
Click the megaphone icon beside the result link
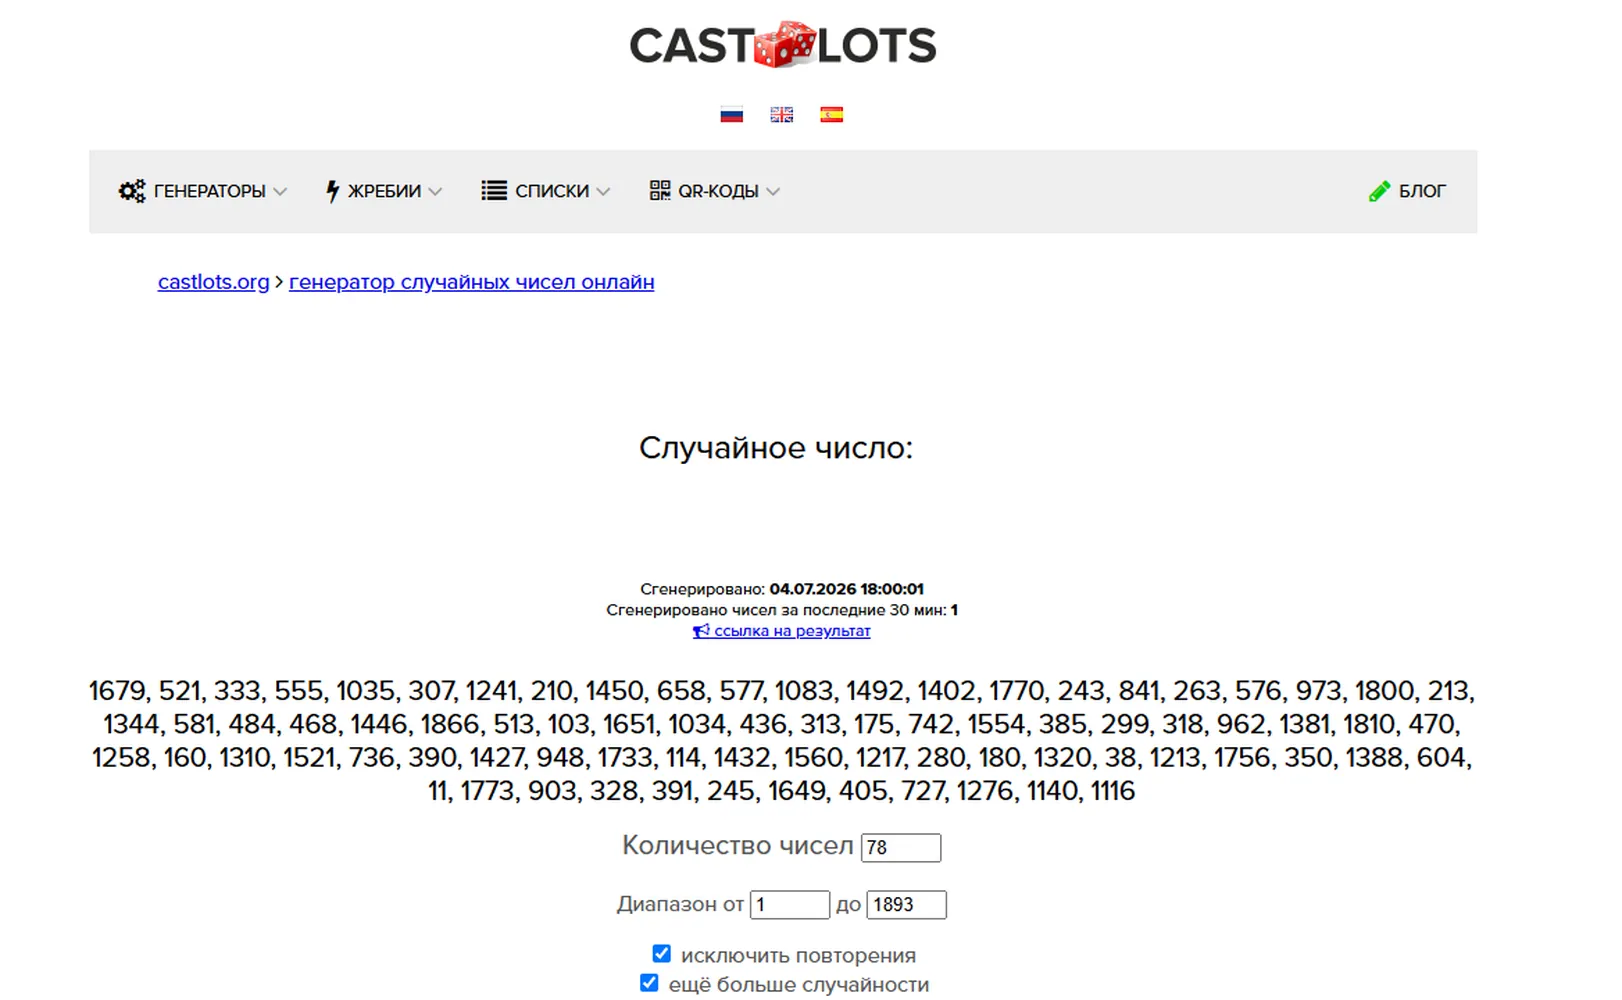pos(701,631)
